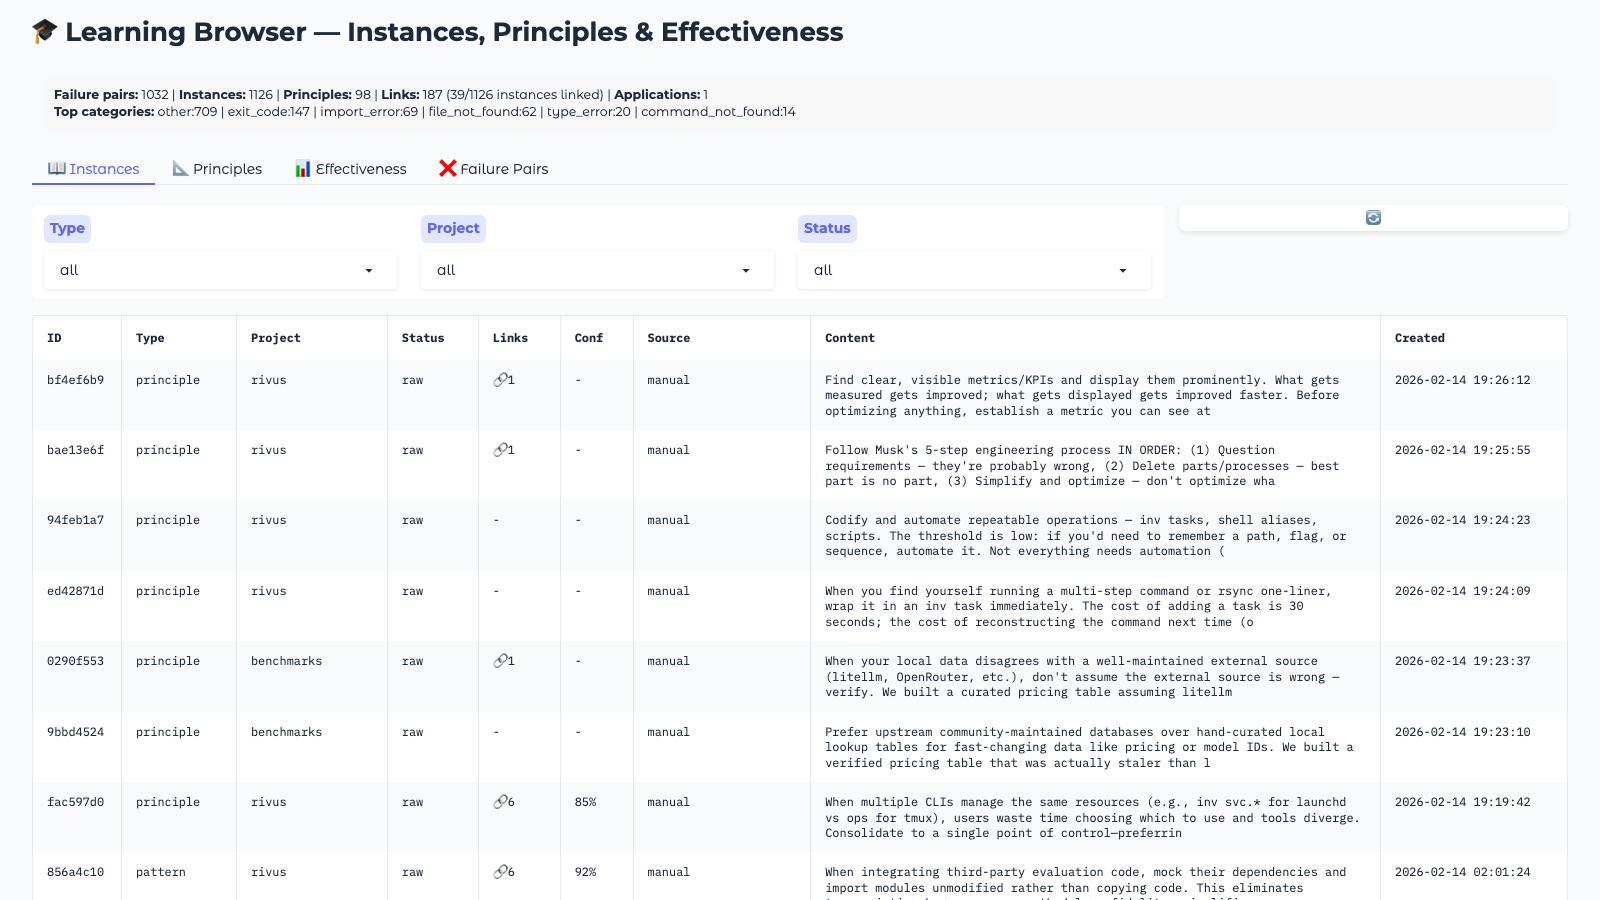Image resolution: width=1600 pixels, height=900 pixels.
Task: Click the refresh icon button
Action: click(x=1373, y=218)
